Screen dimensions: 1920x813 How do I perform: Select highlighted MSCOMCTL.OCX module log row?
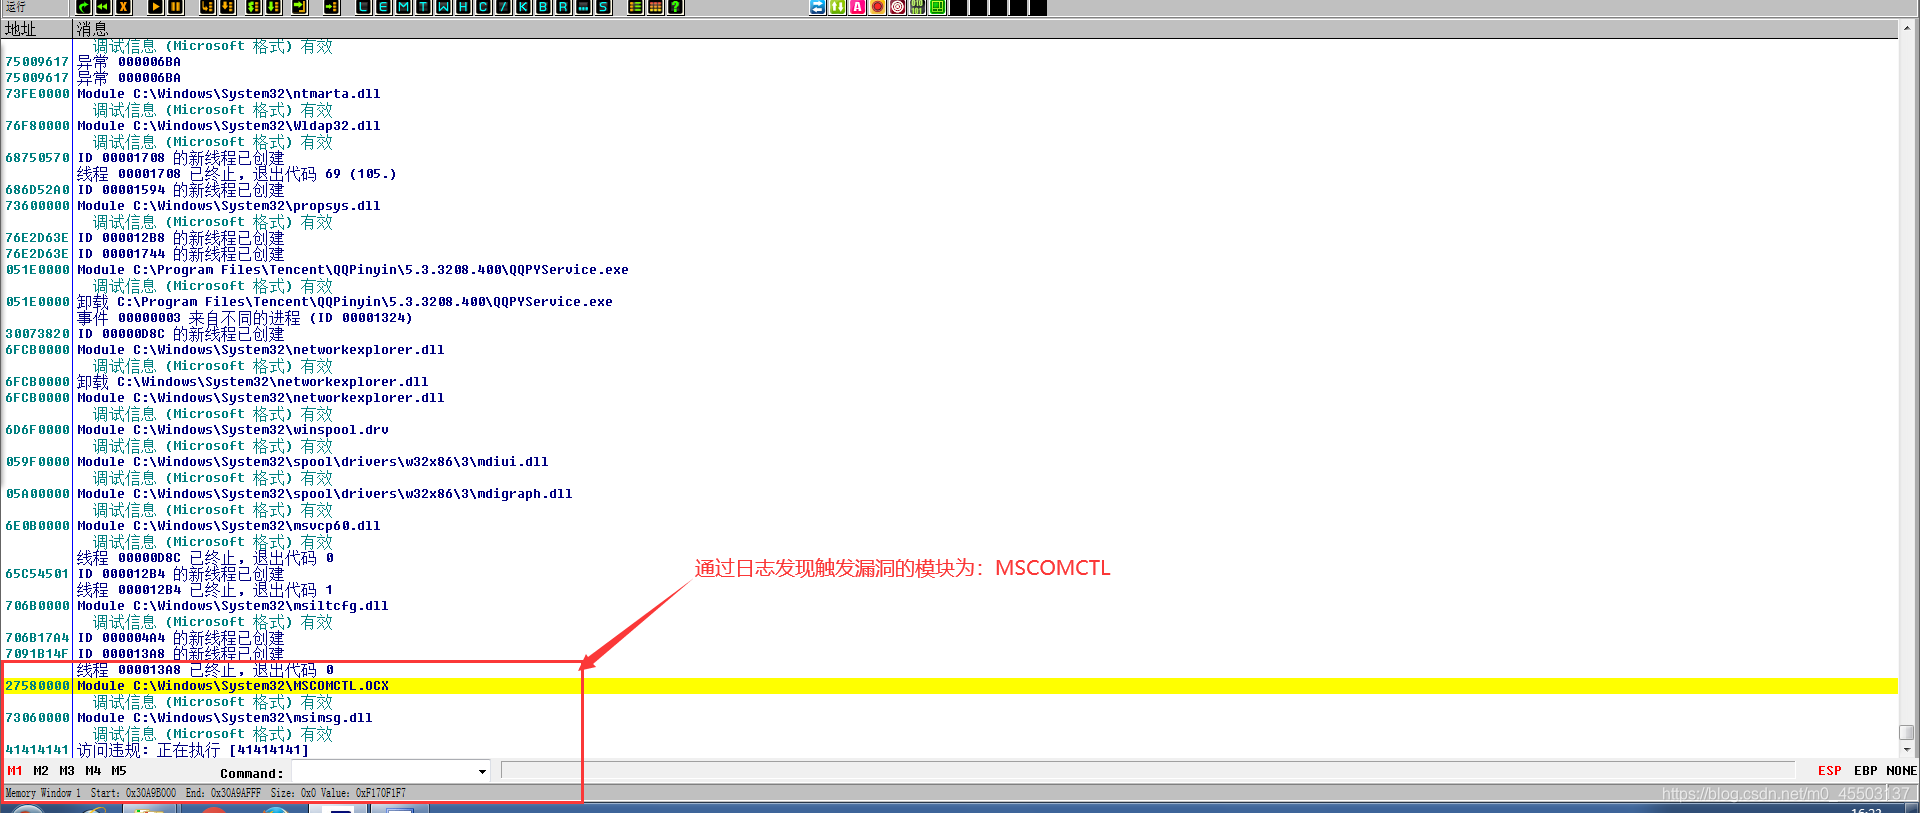point(949,686)
